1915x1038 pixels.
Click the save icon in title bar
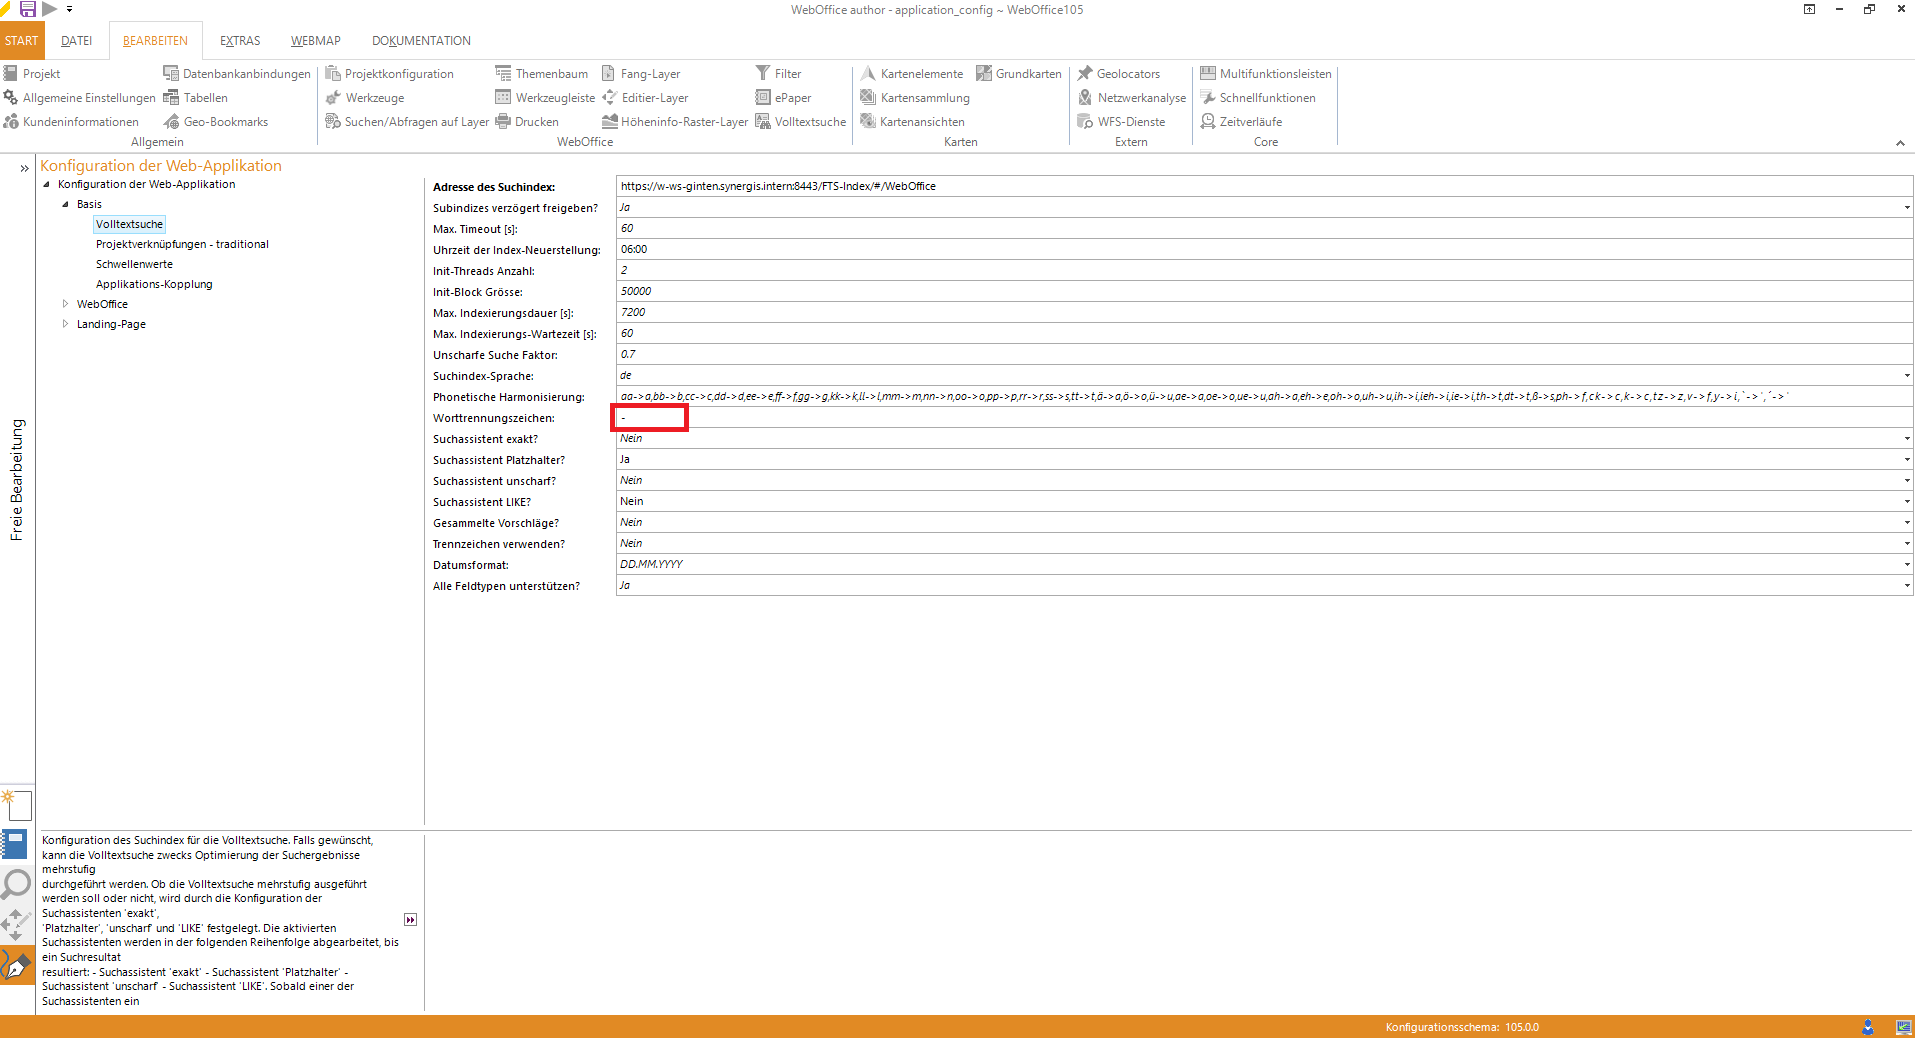(x=28, y=9)
